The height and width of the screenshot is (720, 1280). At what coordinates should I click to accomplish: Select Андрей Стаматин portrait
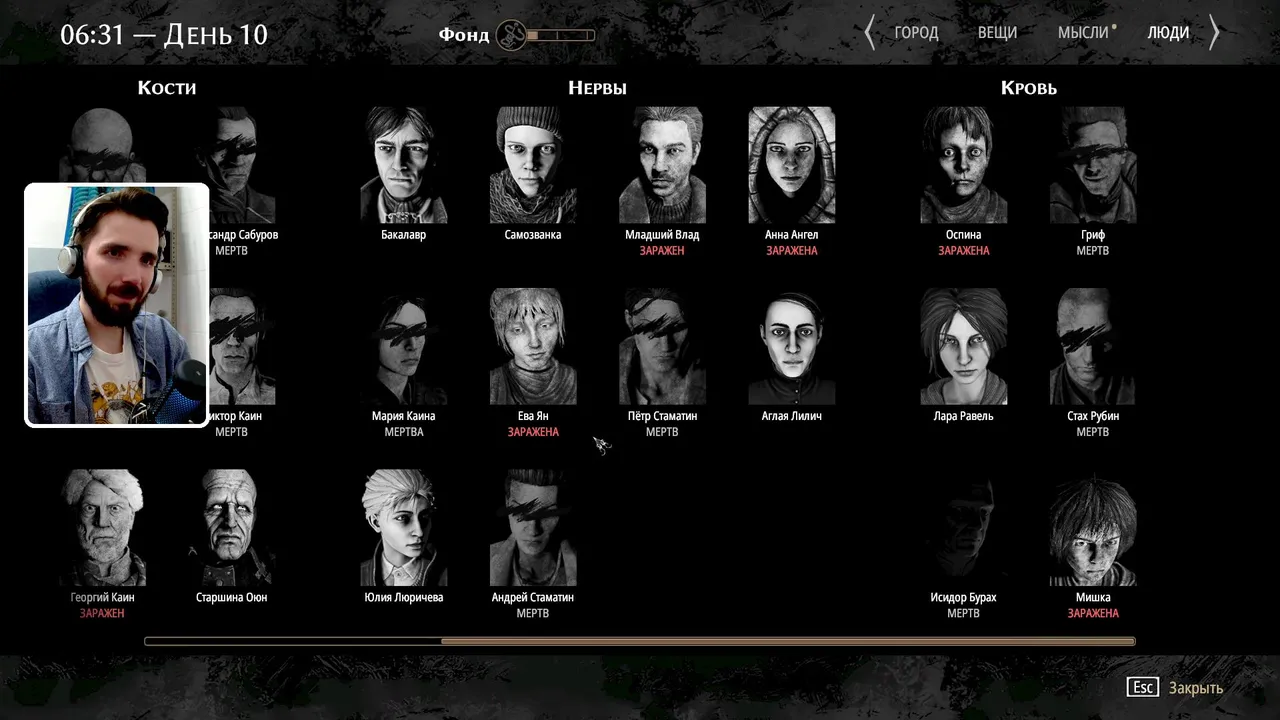click(533, 527)
